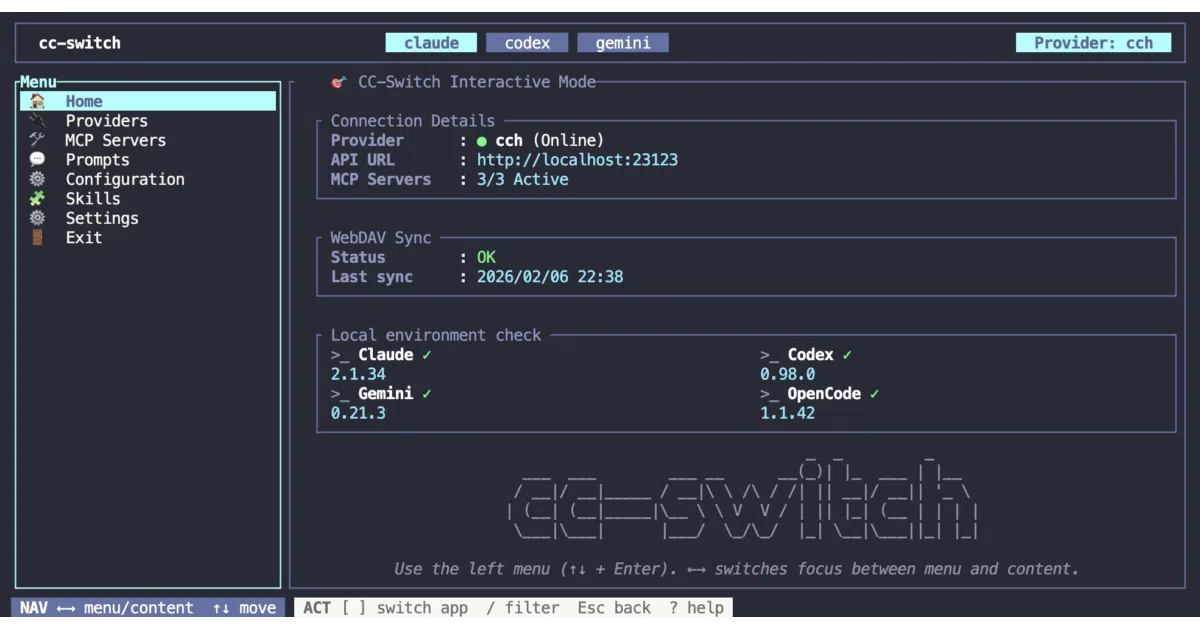Click the '3/3 Active' MCP servers value
This screenshot has height=630, width=1200.
522,180
